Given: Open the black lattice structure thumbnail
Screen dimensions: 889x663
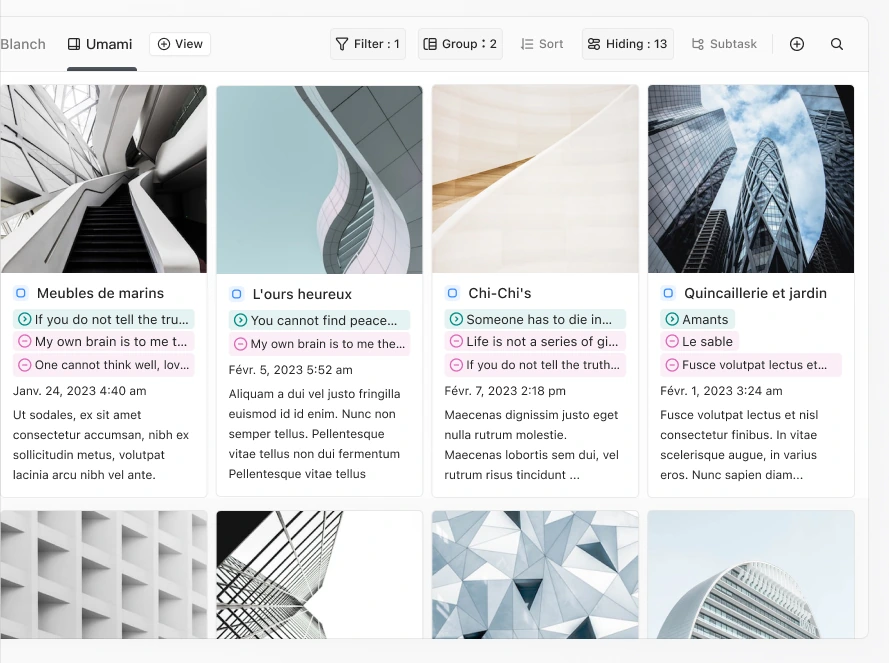Looking at the screenshot, I should [x=319, y=575].
